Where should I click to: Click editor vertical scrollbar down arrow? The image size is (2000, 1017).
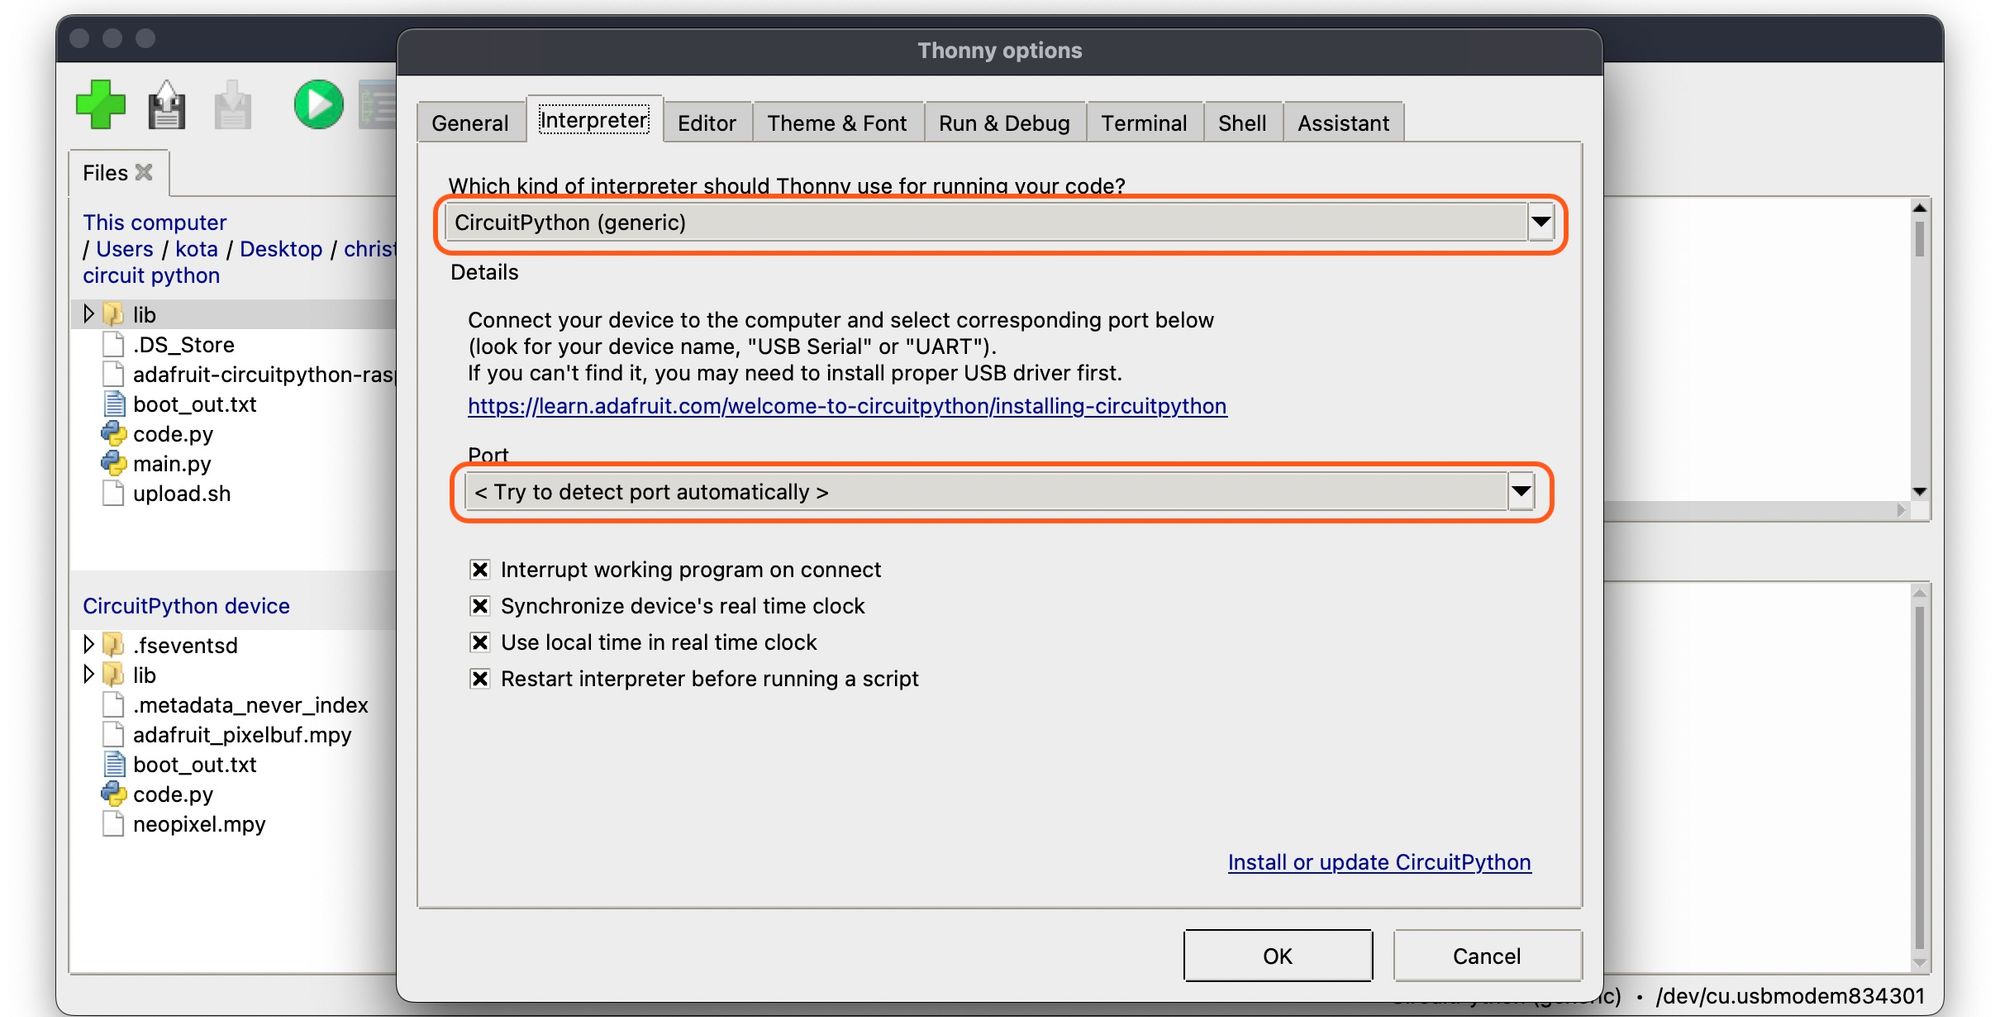[x=1919, y=491]
